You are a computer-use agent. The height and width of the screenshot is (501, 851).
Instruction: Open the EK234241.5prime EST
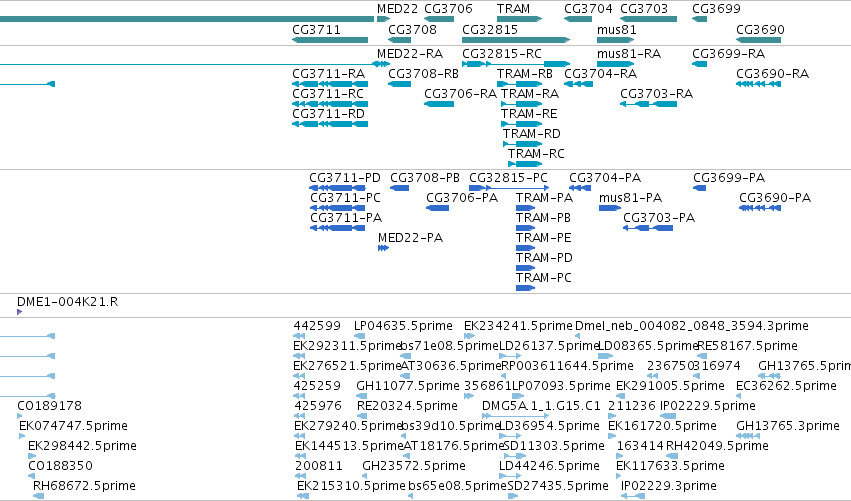(x=469, y=336)
